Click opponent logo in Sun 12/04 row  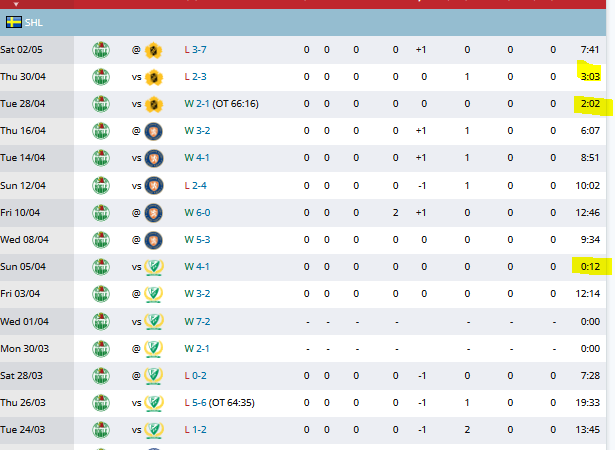coord(154,186)
